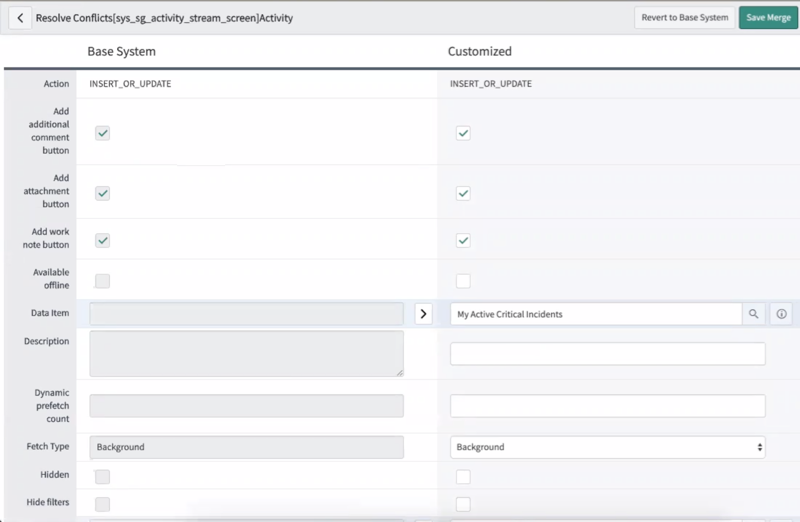Toggle Base System attachment button checkbox
800x522 pixels.
point(103,193)
